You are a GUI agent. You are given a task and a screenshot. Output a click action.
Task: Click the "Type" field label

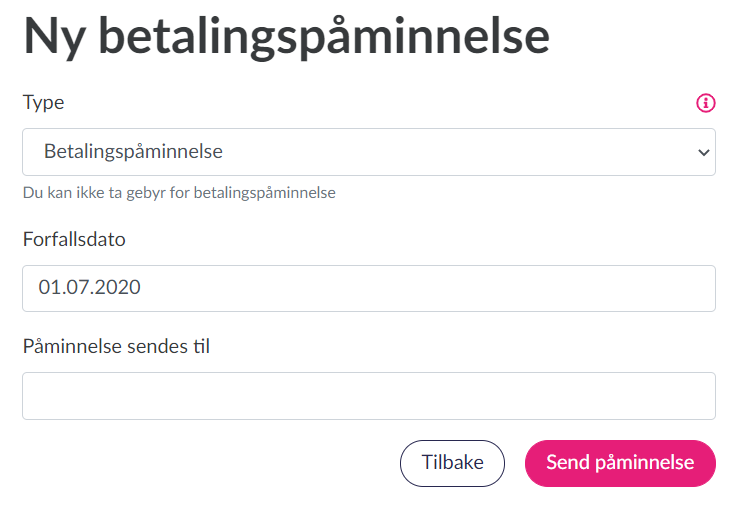[x=43, y=102]
